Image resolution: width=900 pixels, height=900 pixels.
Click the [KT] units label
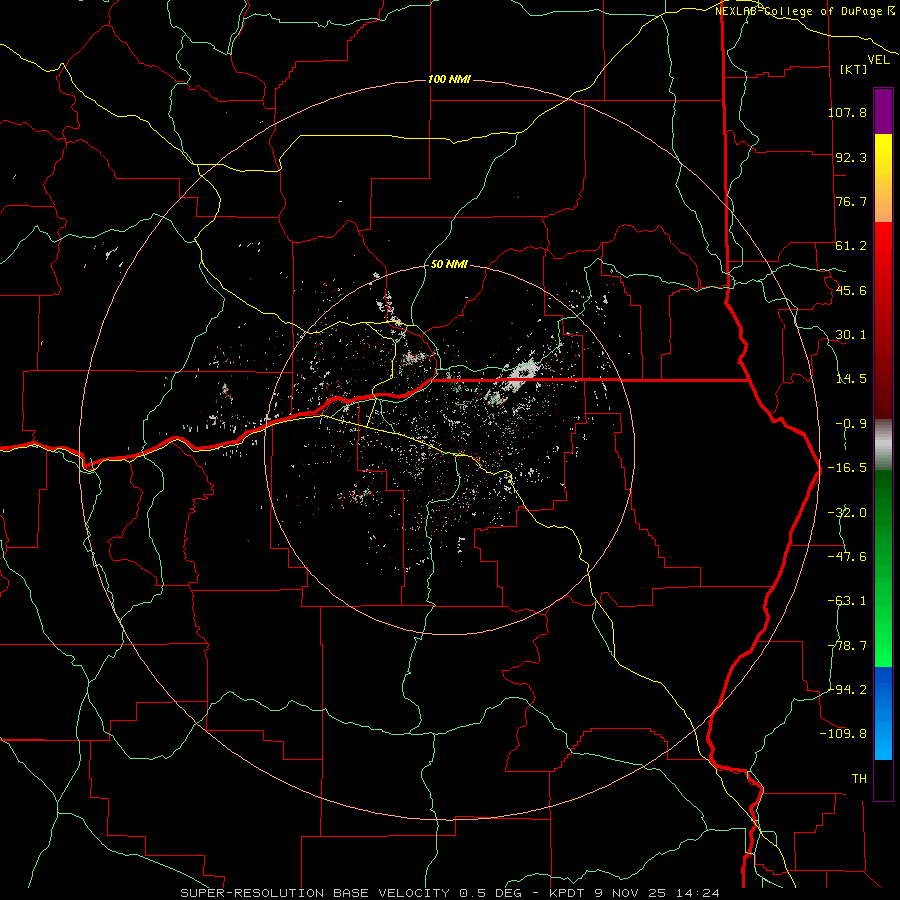(854, 69)
